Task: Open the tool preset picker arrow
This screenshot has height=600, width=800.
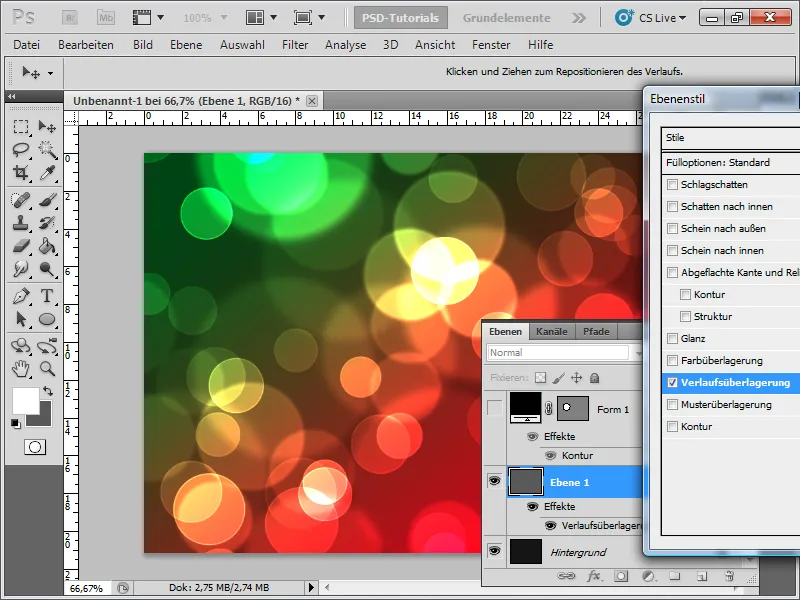Action: click(x=51, y=73)
